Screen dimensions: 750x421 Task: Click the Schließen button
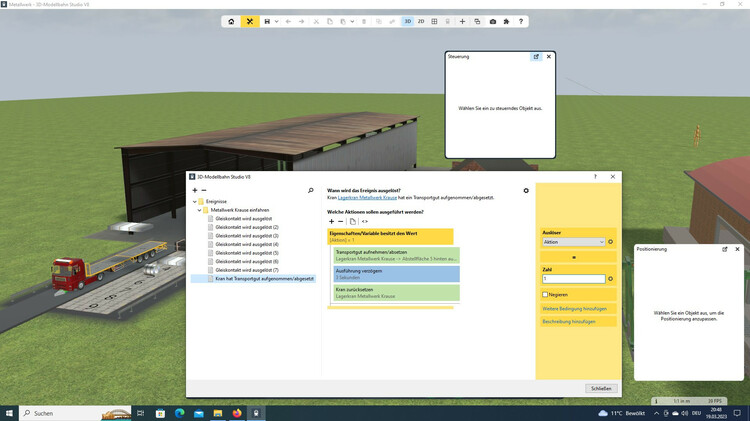click(601, 388)
